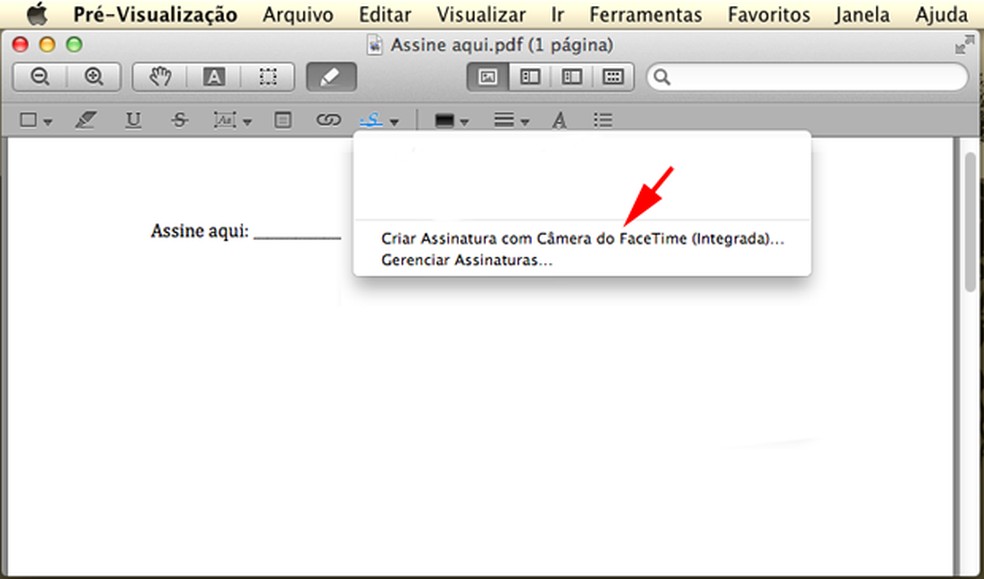Viewport: 984px width, 579px height.
Task: Open the Editar menu
Action: pyautogui.click(x=385, y=14)
